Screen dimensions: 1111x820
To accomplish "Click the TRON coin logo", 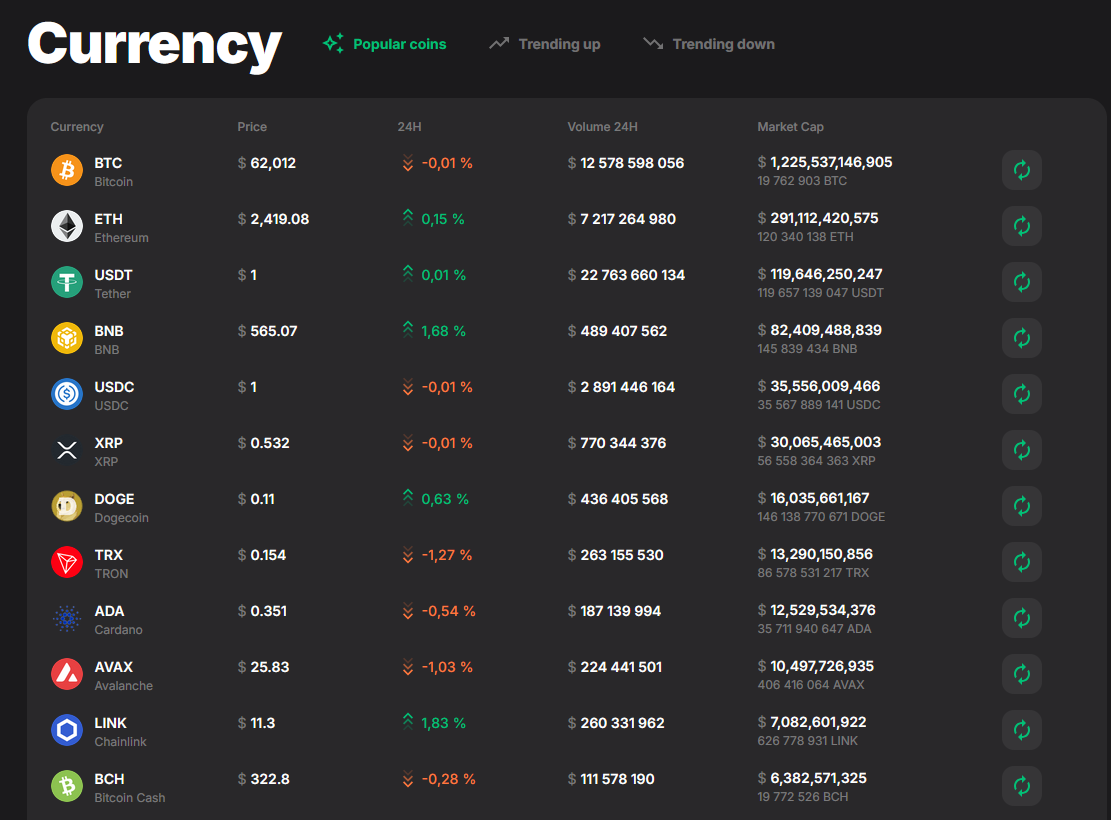I will coord(67,562).
